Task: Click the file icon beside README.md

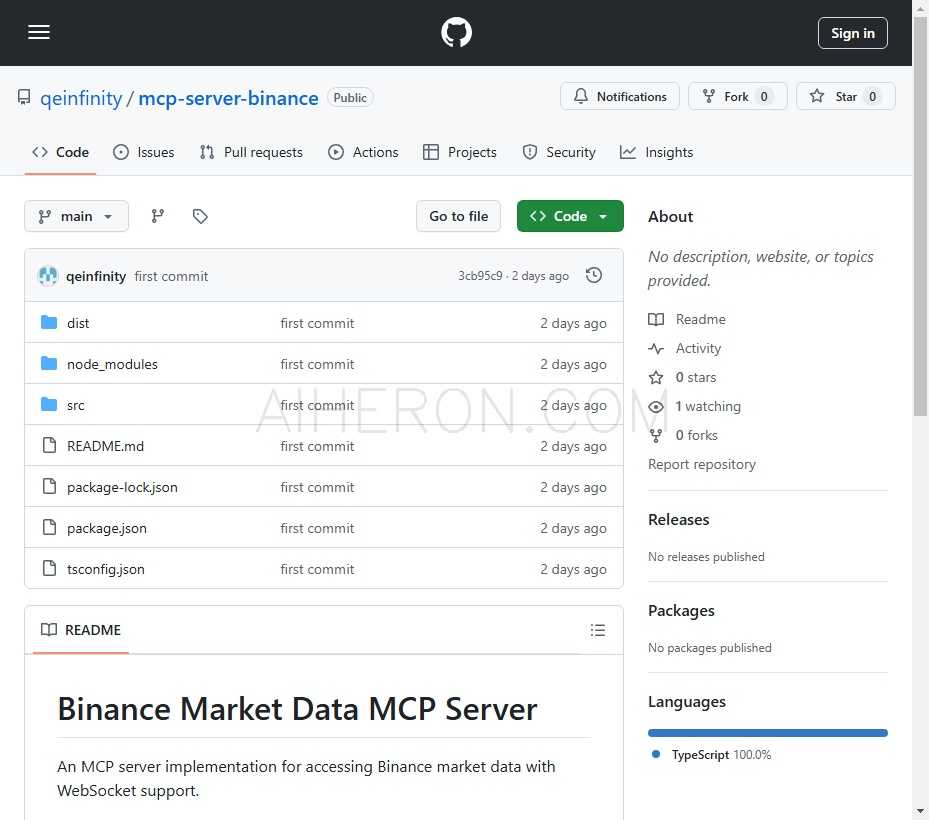Action: click(x=49, y=445)
